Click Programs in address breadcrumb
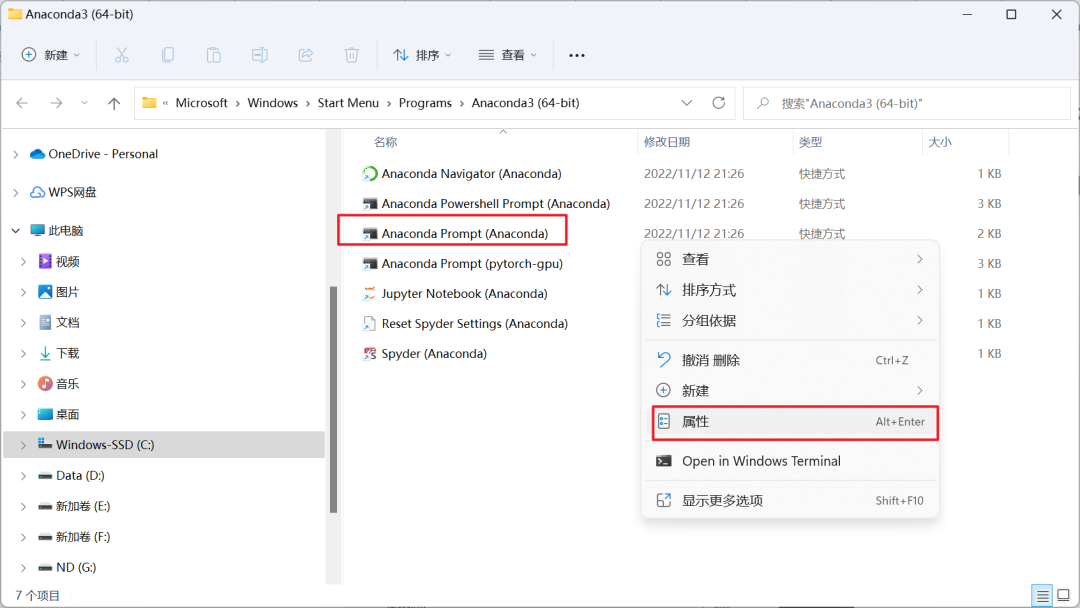 (425, 103)
